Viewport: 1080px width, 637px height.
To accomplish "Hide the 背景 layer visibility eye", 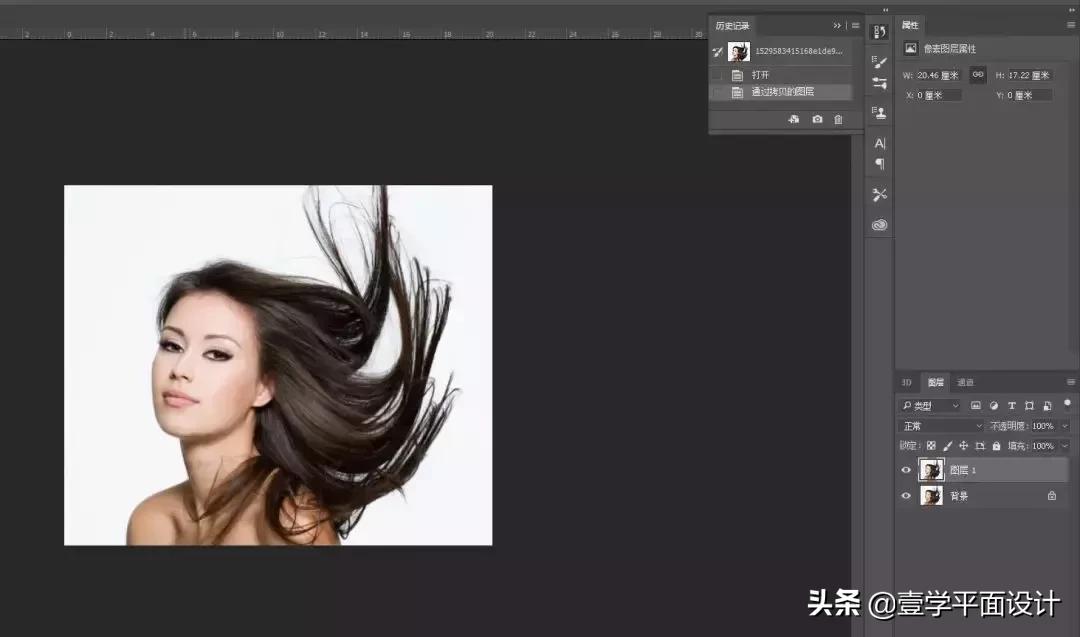I will [x=905, y=496].
